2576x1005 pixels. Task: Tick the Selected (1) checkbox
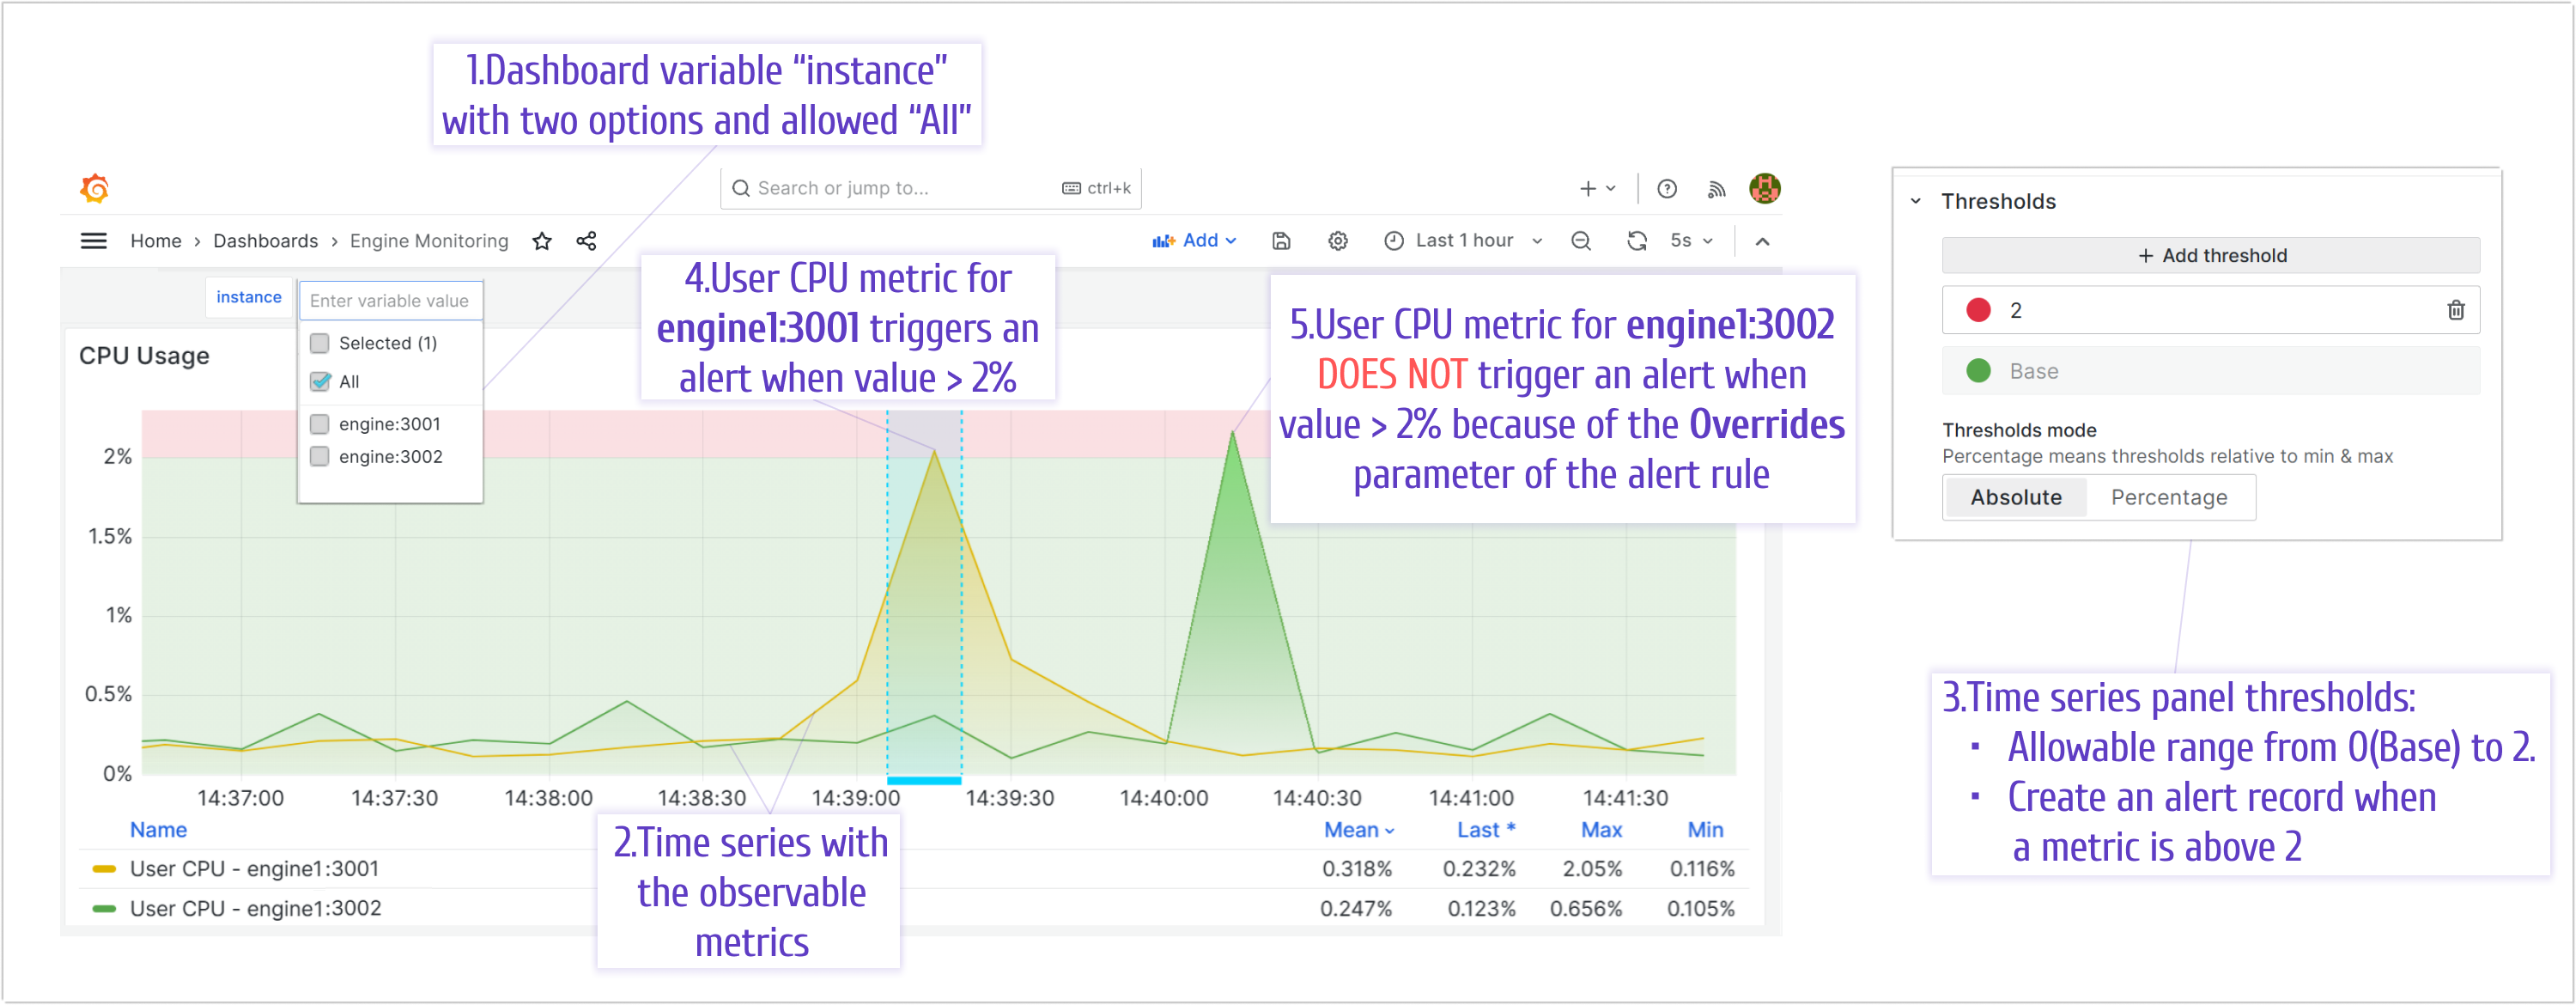click(320, 344)
